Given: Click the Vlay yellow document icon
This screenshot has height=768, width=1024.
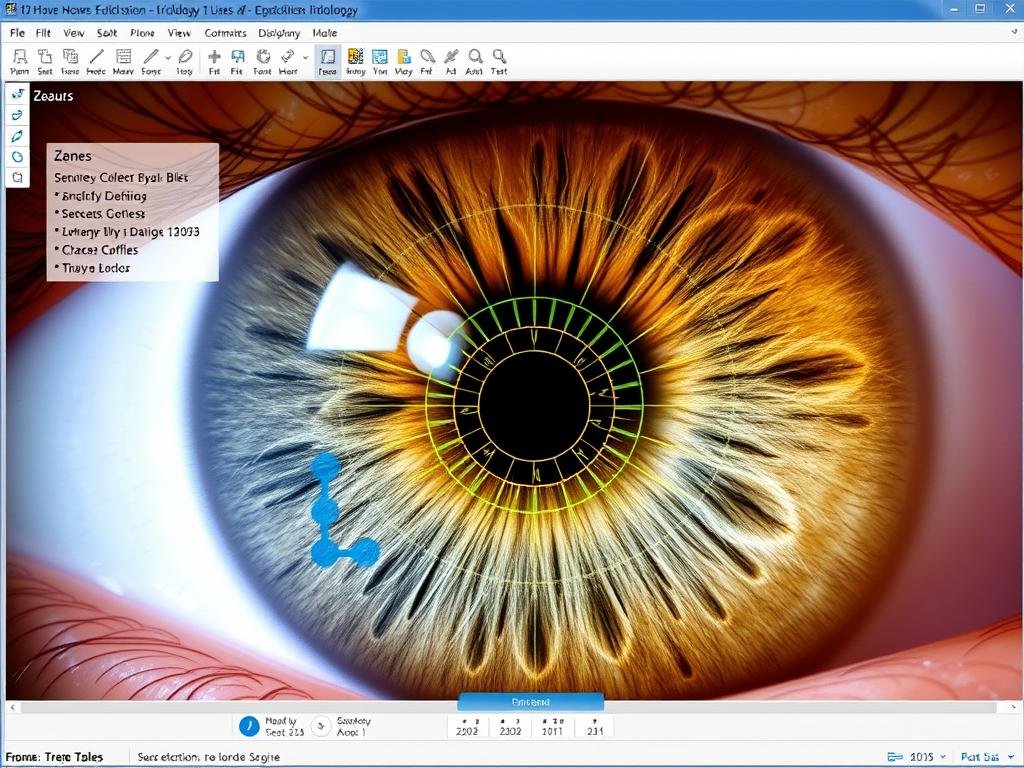Looking at the screenshot, I should point(404,57).
